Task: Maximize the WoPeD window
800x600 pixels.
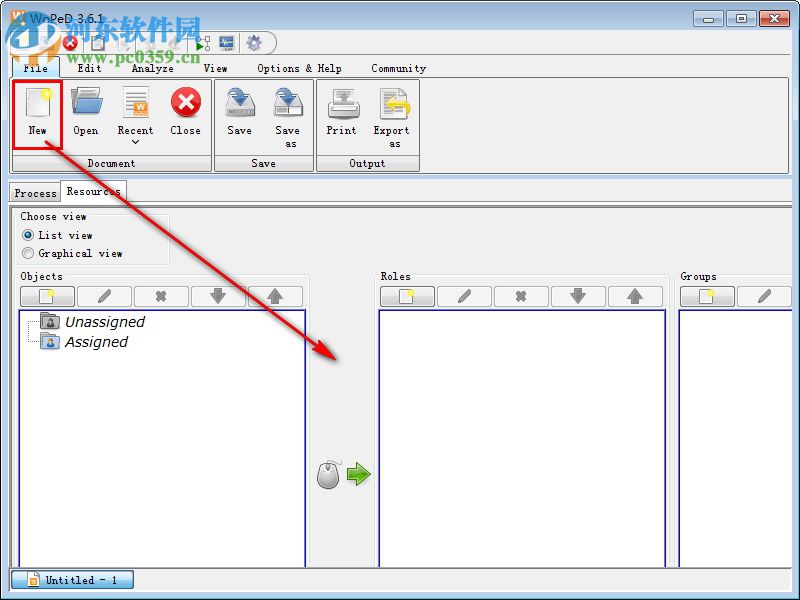Action: (741, 19)
